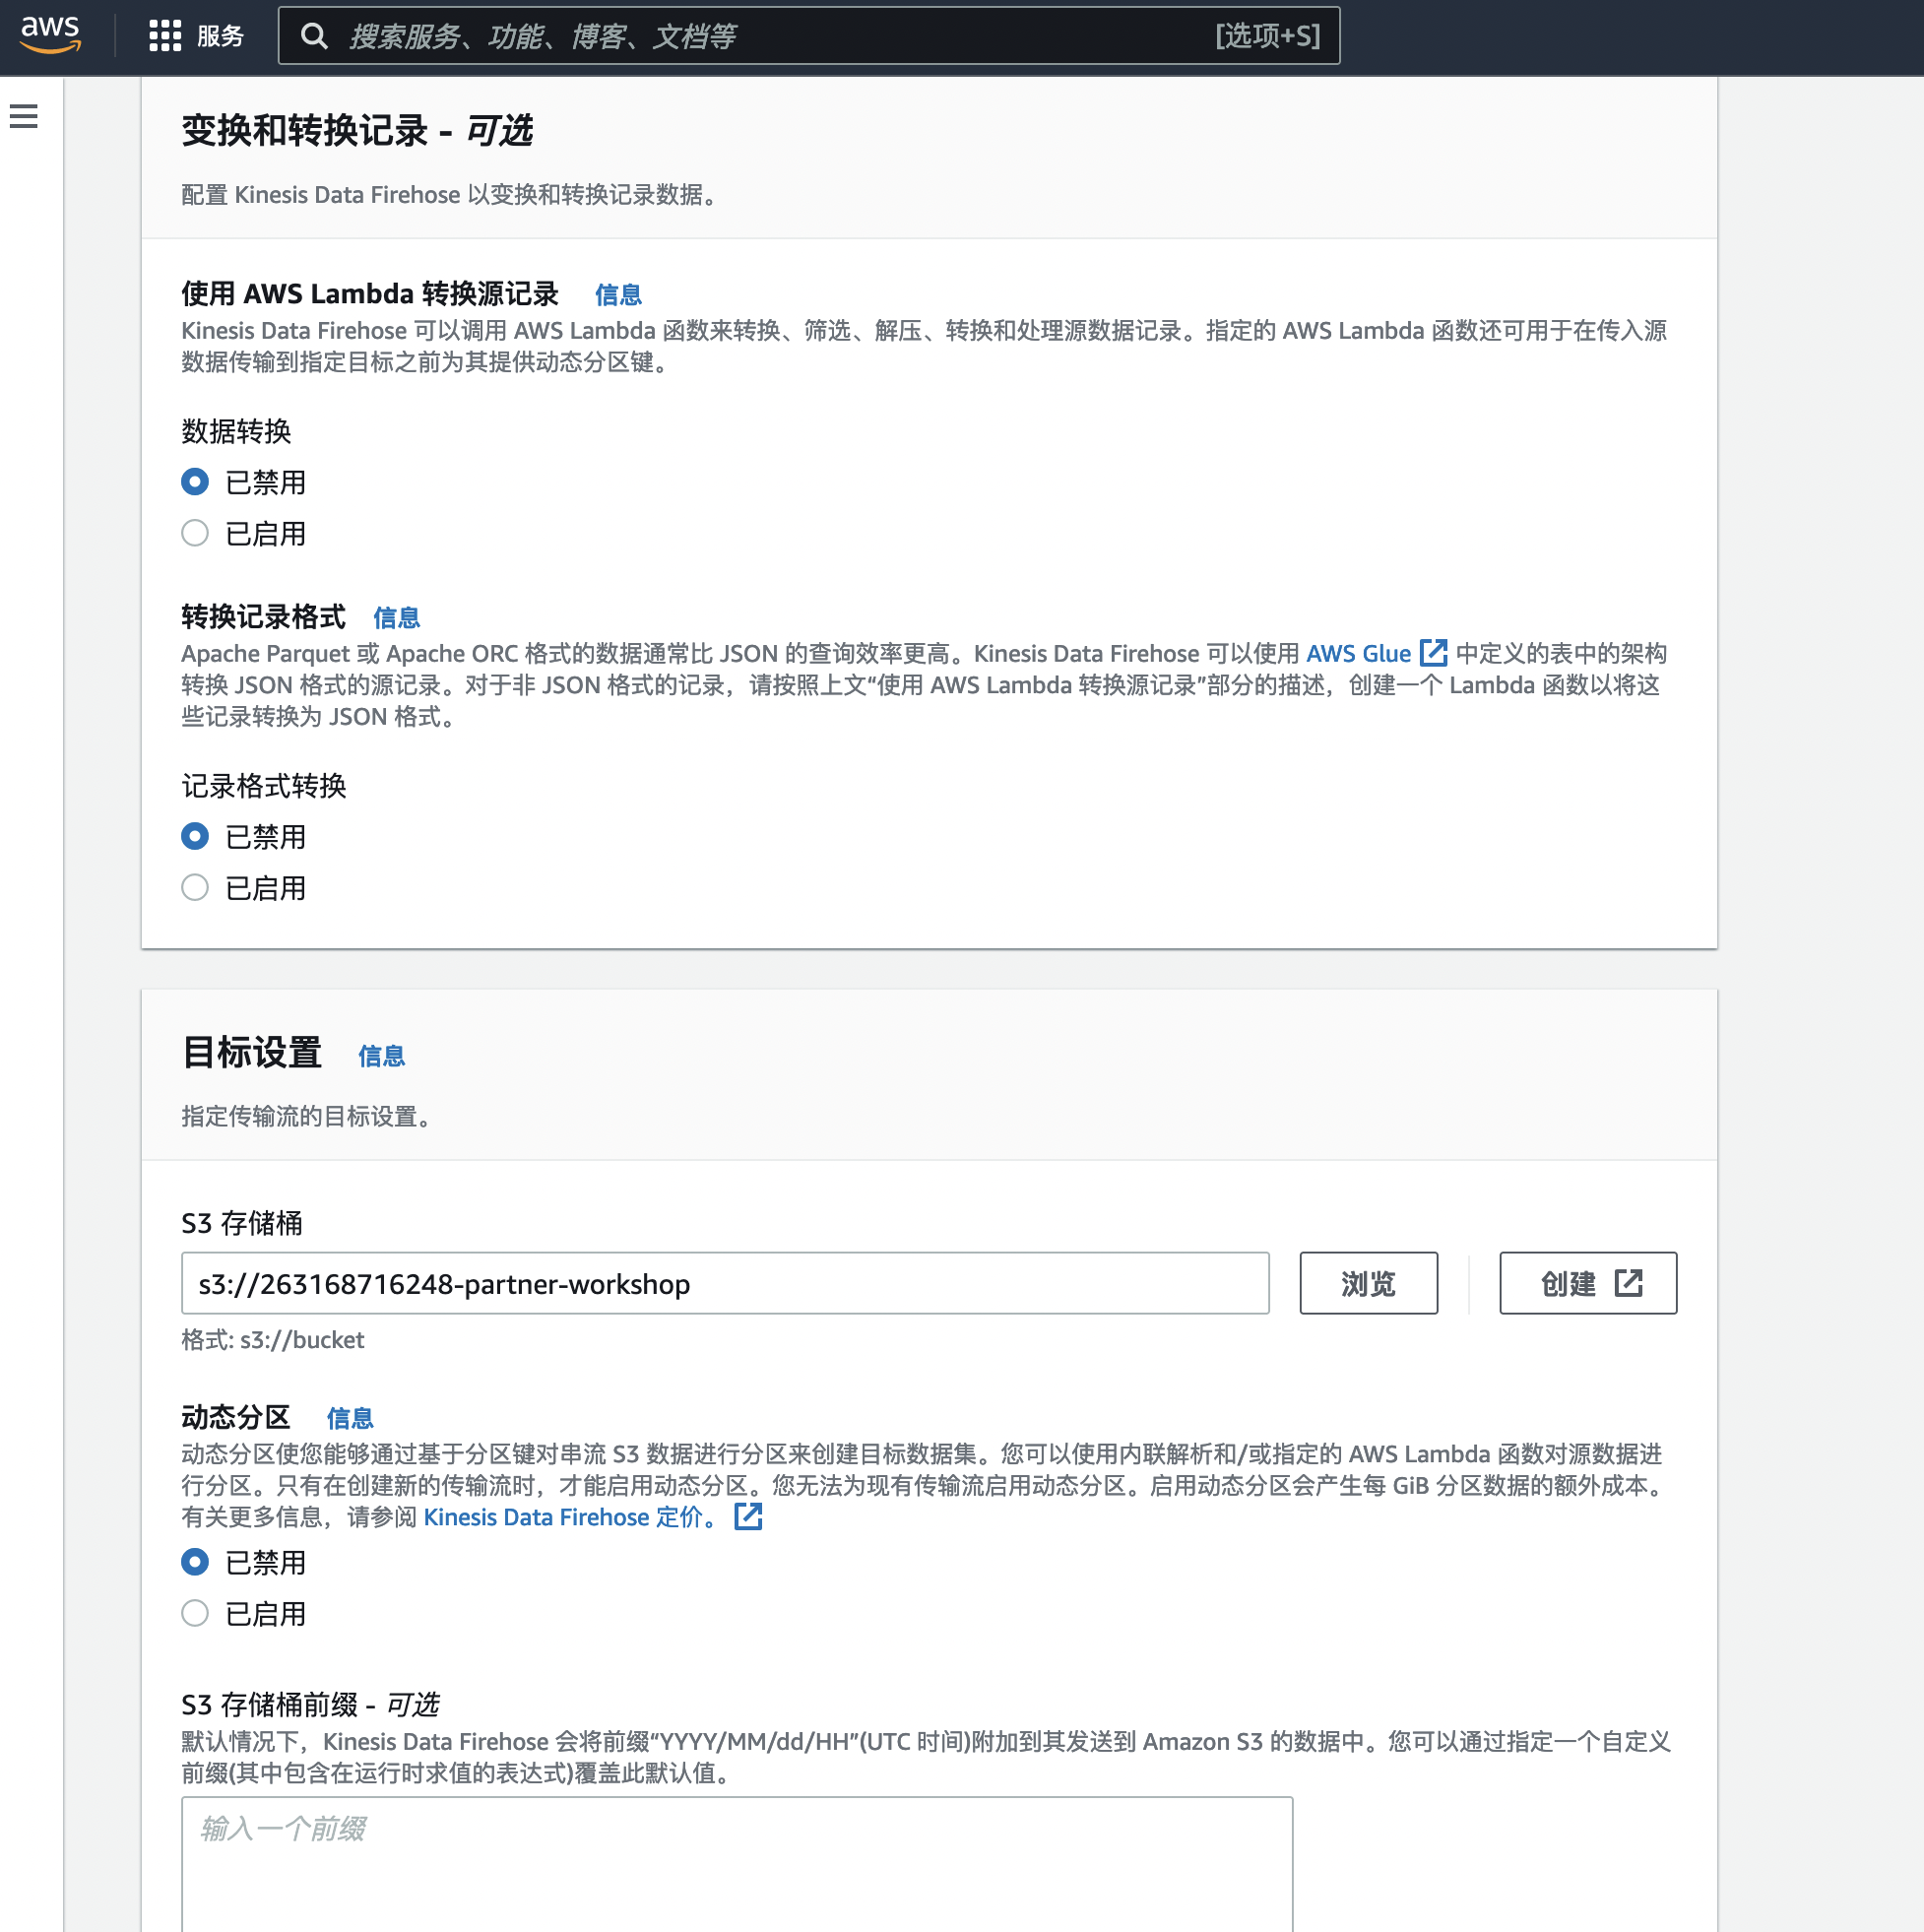Click Browse (浏览) S3 bucket button
Viewport: 1924px width, 1932px height.
pos(1367,1283)
